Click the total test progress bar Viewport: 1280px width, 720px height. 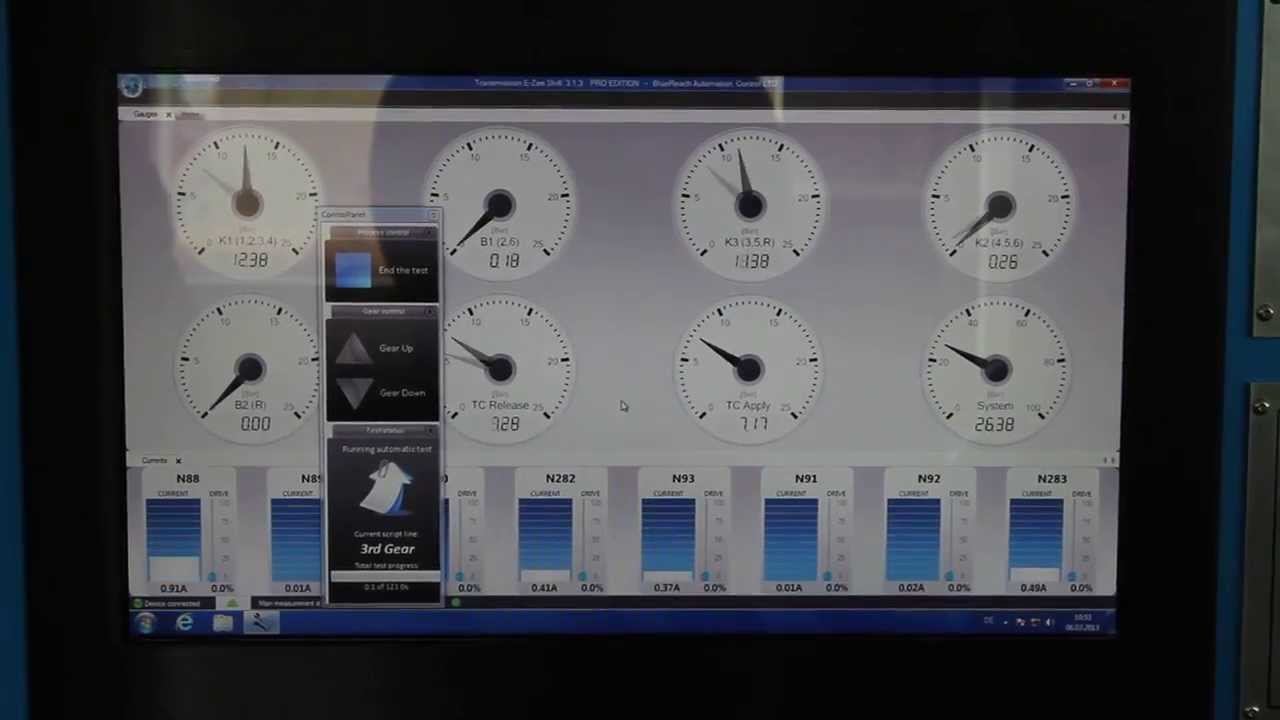tap(384, 576)
